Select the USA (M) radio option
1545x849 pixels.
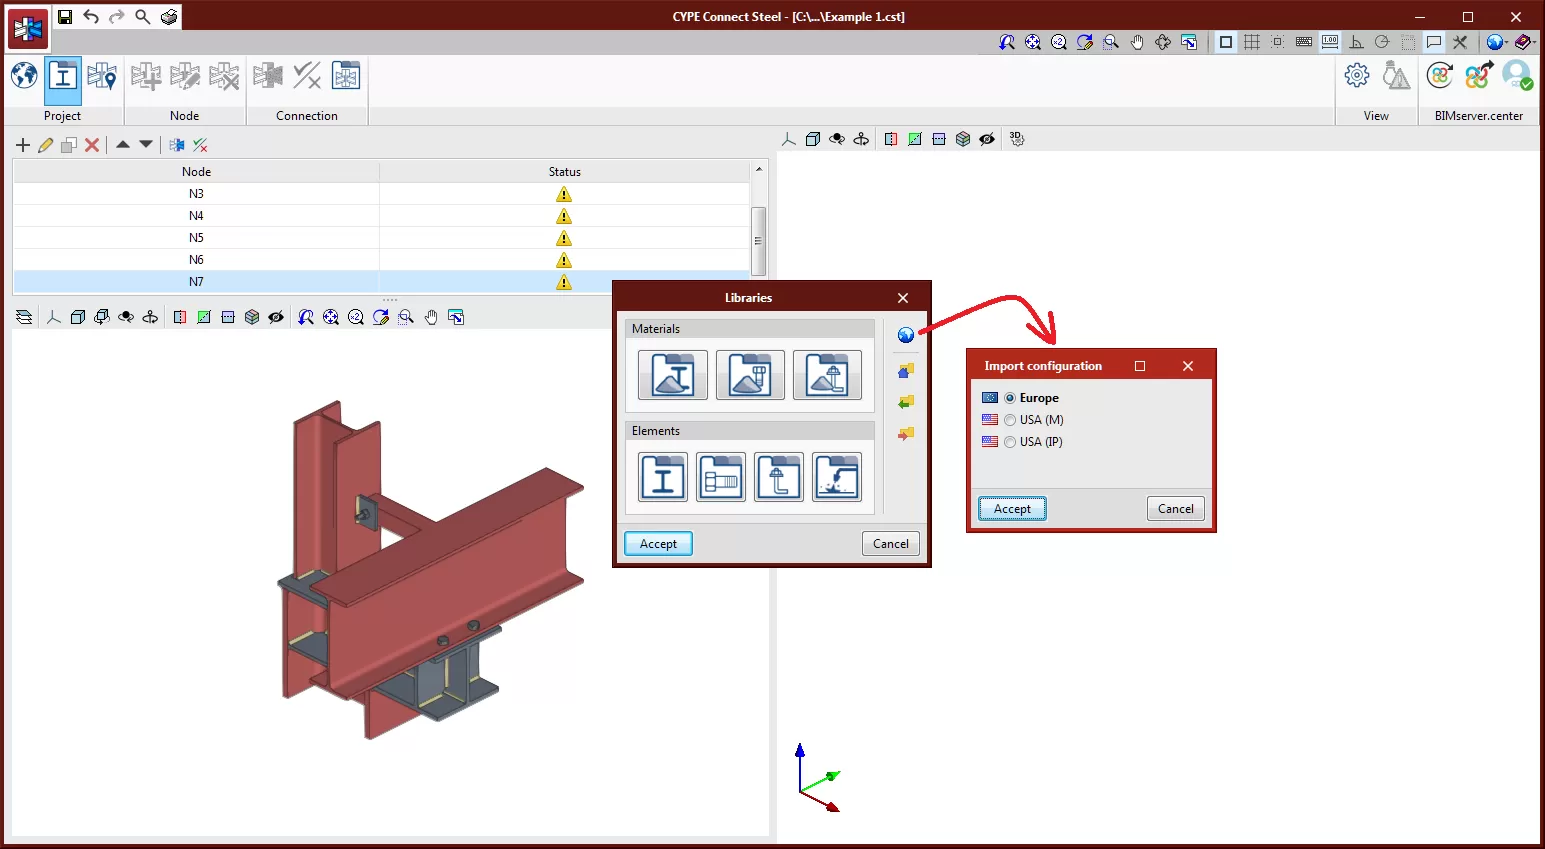click(x=1010, y=420)
